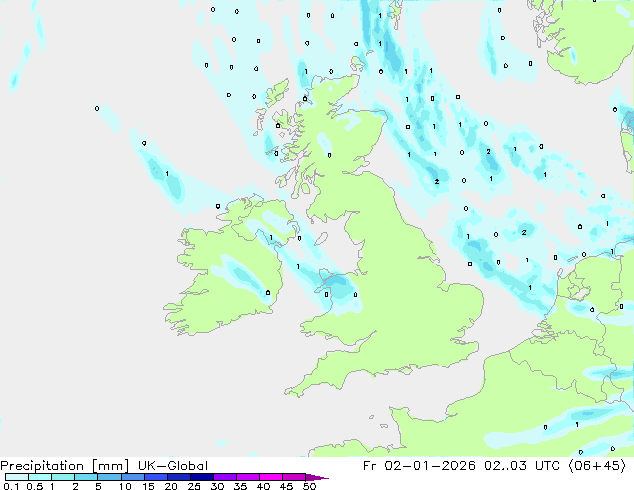Click the 2–5 mm legend color swatch
Screen dimensions: 634x490
click(x=86, y=477)
